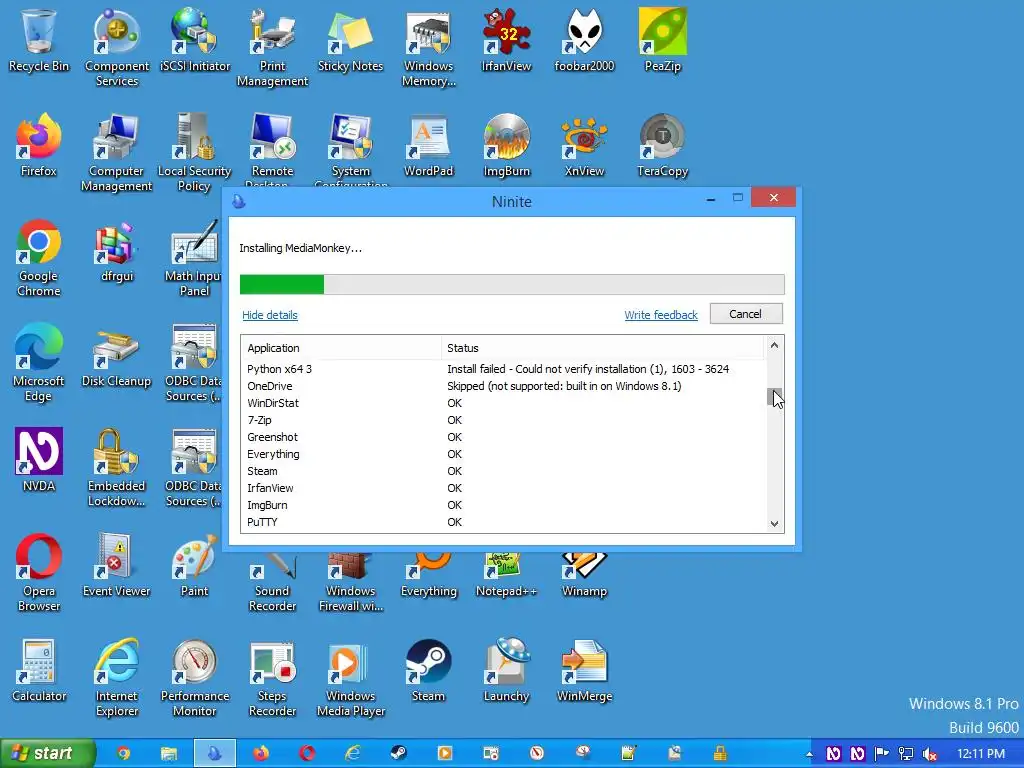
Task: Launch the Paint desktop shortcut
Action: tap(195, 566)
